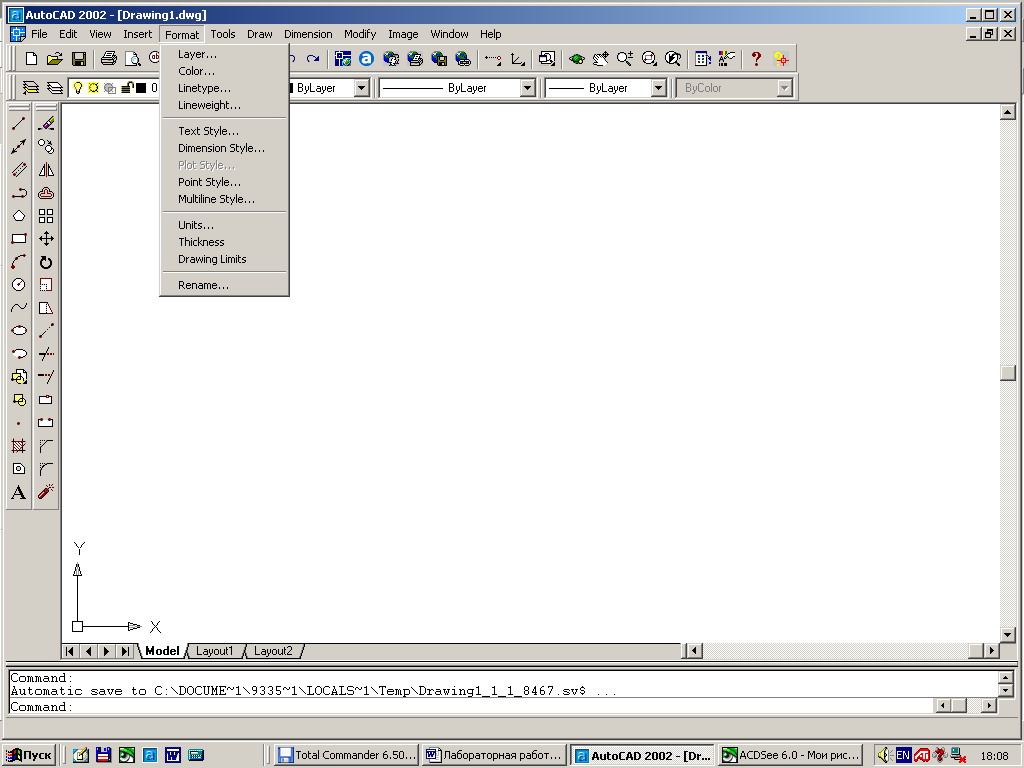Select the Multiline Text tool

coord(19,492)
